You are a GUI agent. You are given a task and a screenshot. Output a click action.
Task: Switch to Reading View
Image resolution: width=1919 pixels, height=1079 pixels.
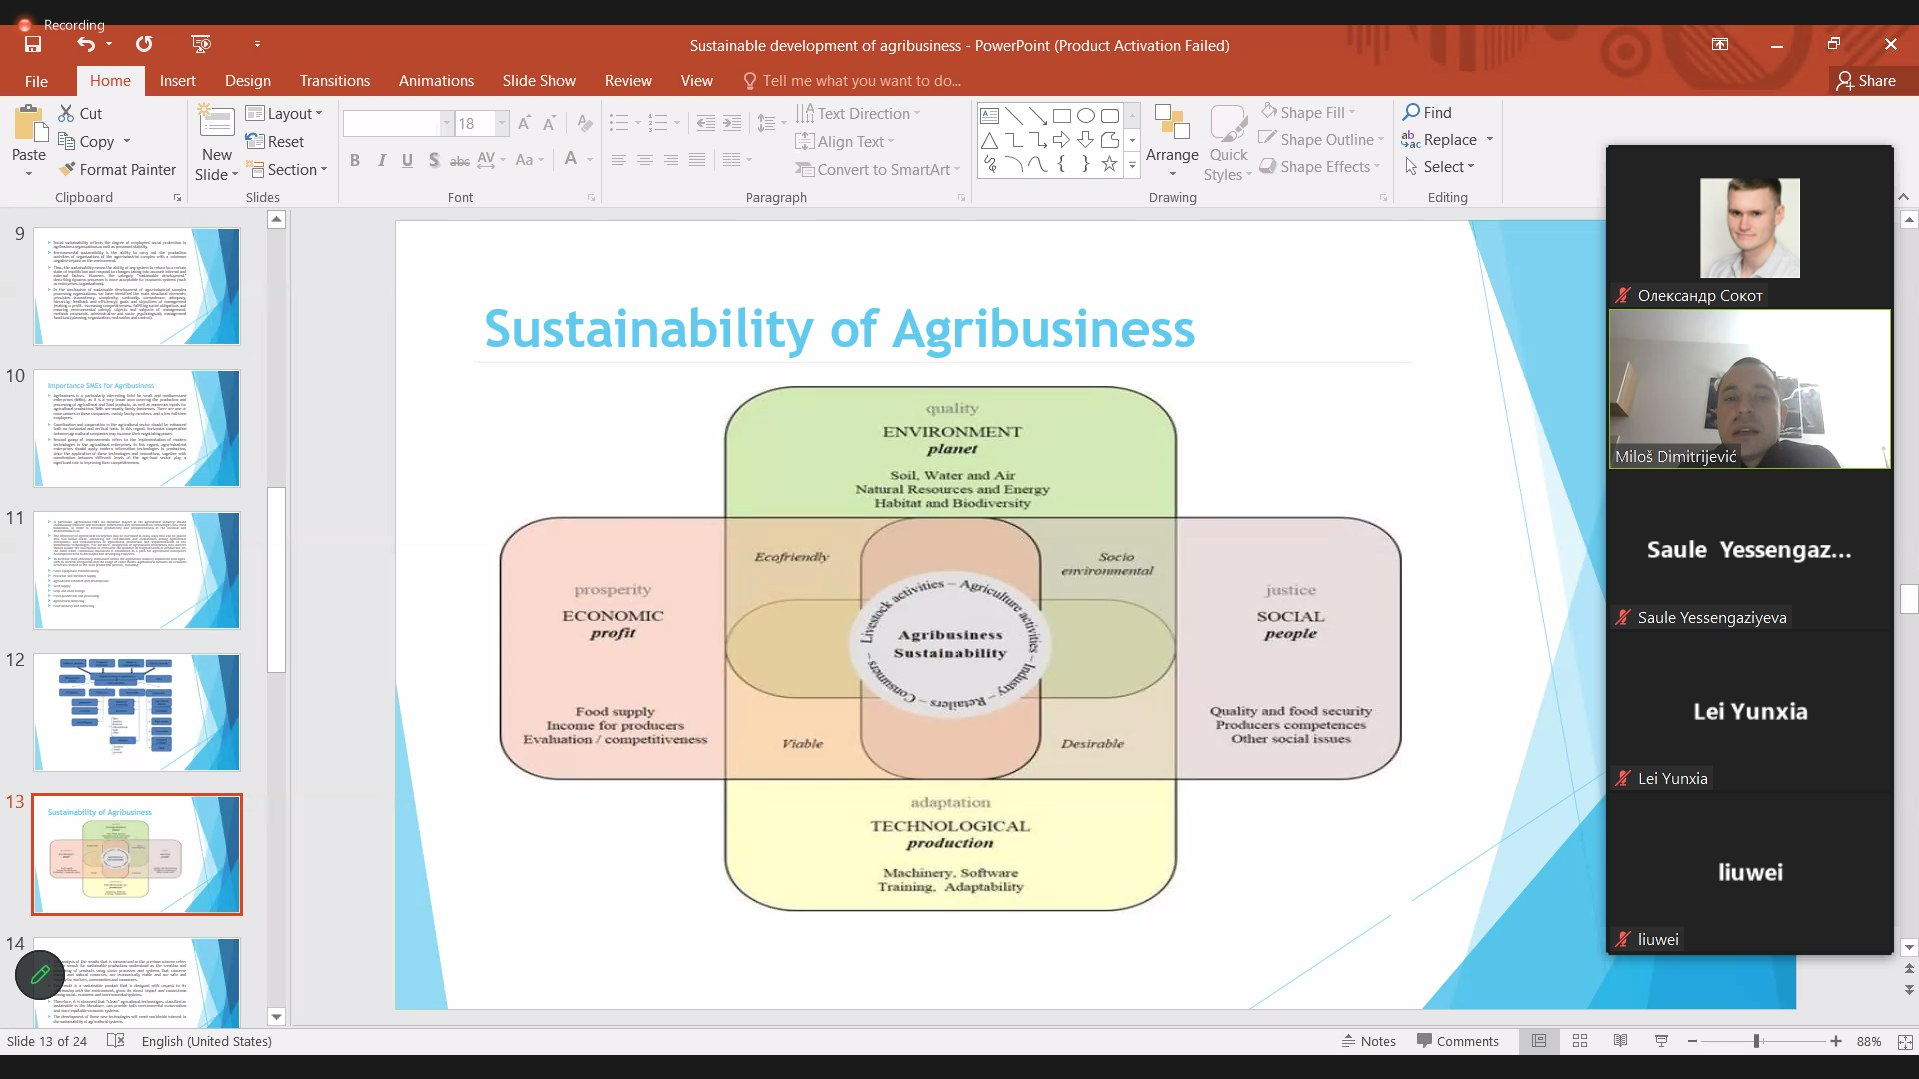pos(1620,1041)
